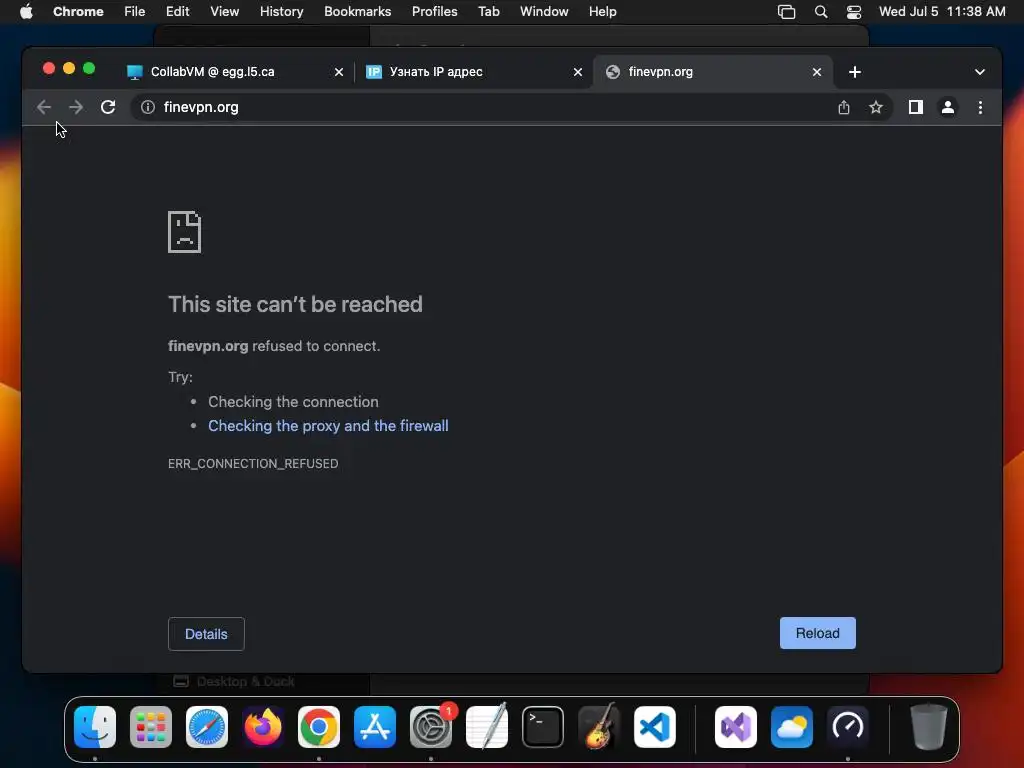Toggle the Chrome side panel icon
1024x768 pixels.
[916, 107]
